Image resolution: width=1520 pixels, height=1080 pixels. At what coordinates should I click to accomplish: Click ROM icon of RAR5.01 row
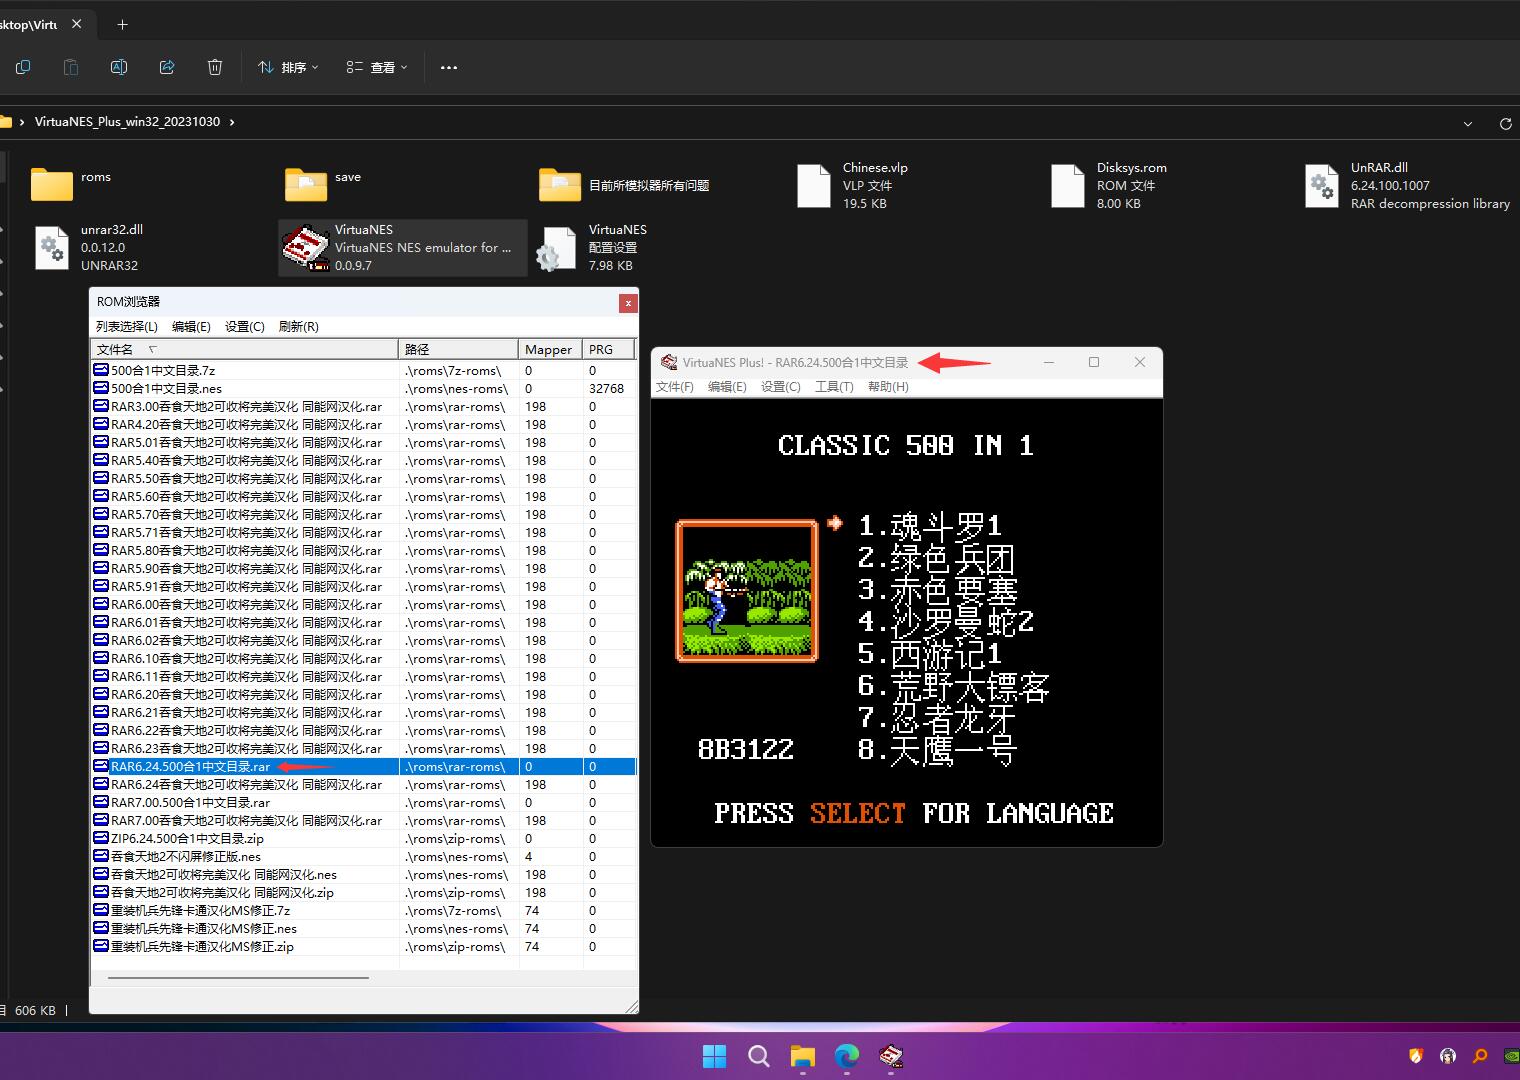101,442
